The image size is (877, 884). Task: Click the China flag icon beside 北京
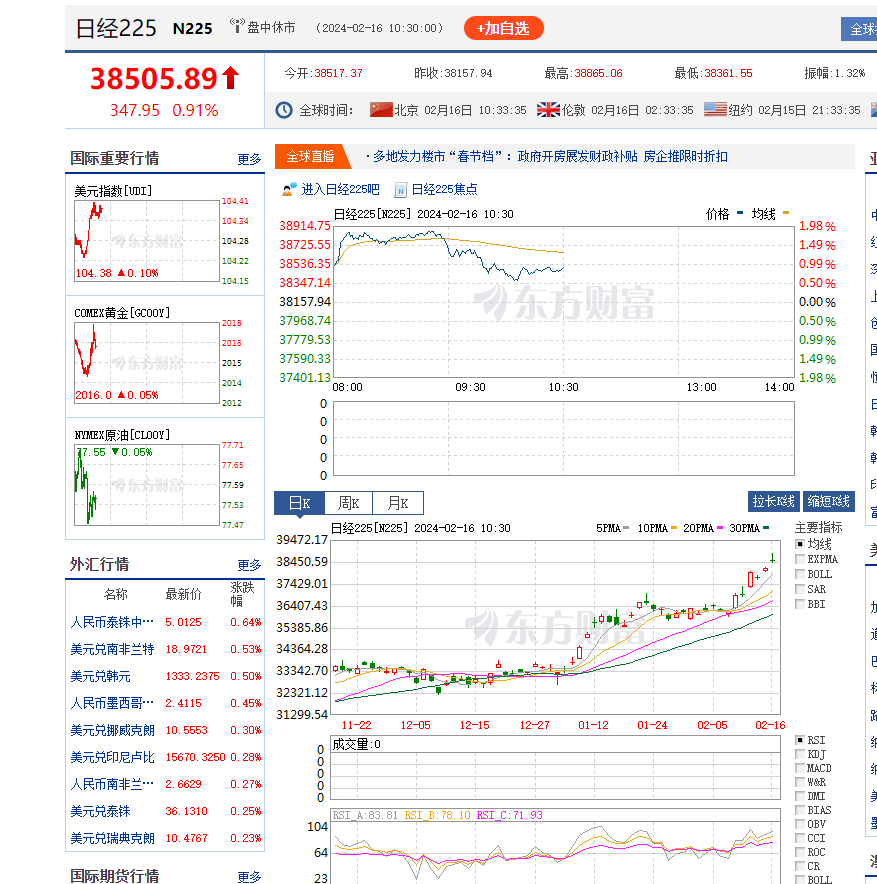[x=381, y=109]
